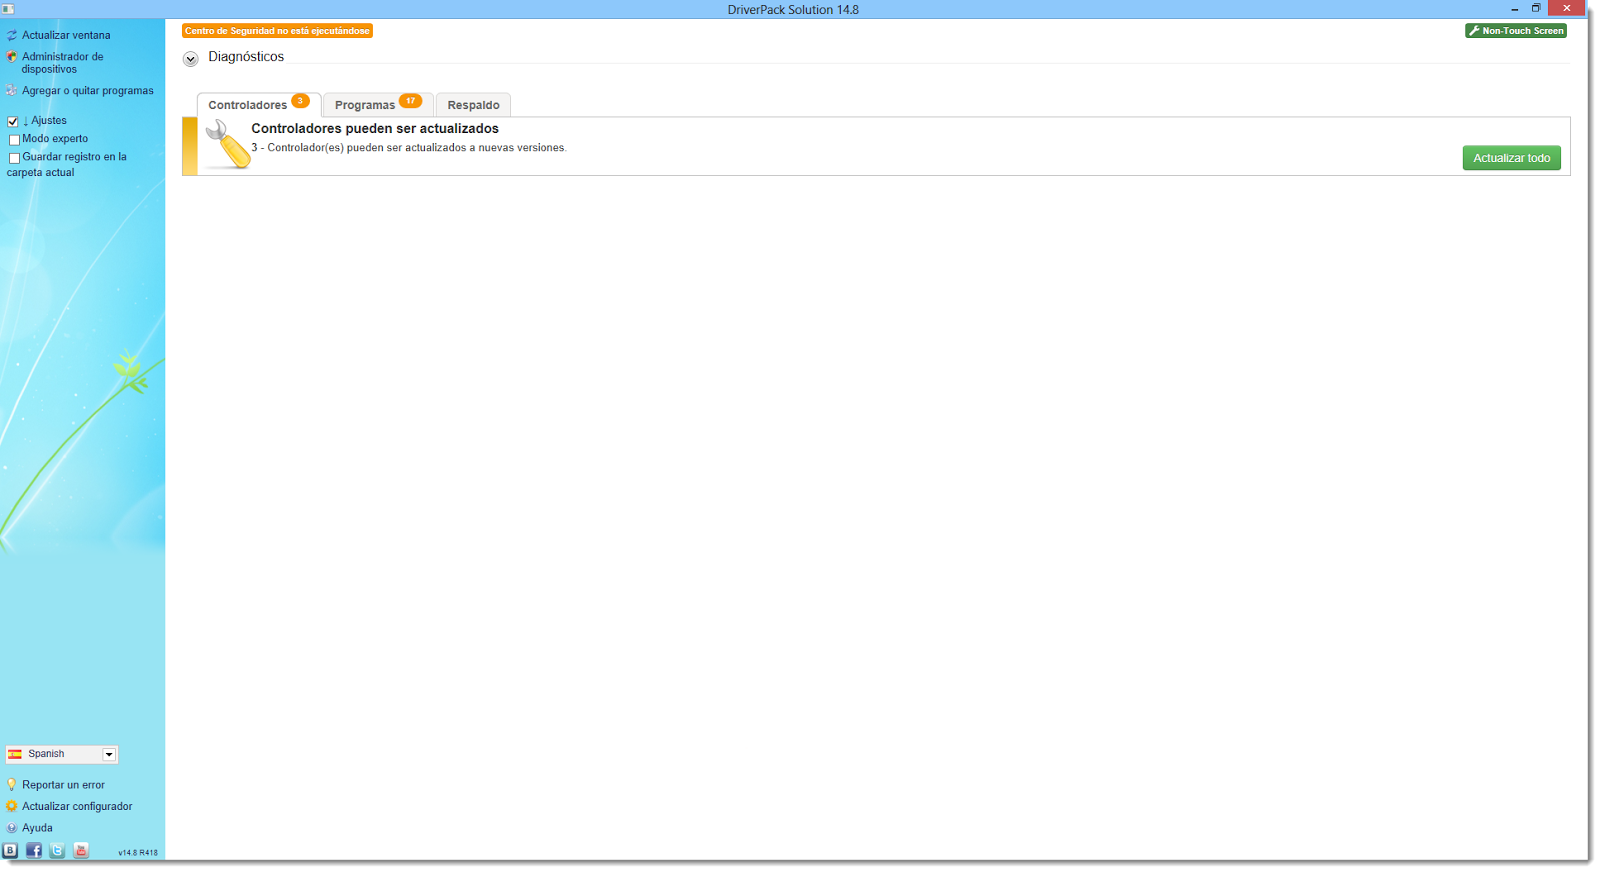Collapse the Diagnósticos section chevron
The image size is (1600, 872).
point(191,59)
